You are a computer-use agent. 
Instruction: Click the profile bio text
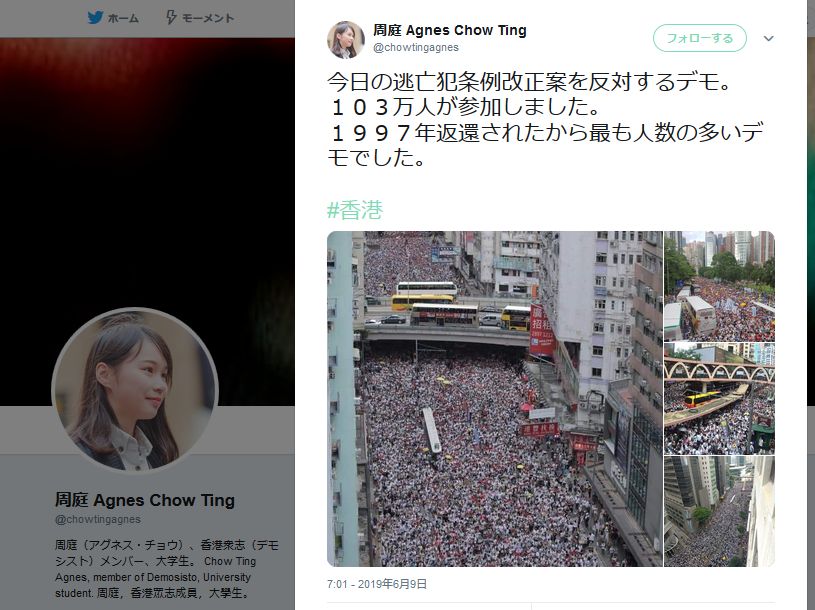point(167,569)
